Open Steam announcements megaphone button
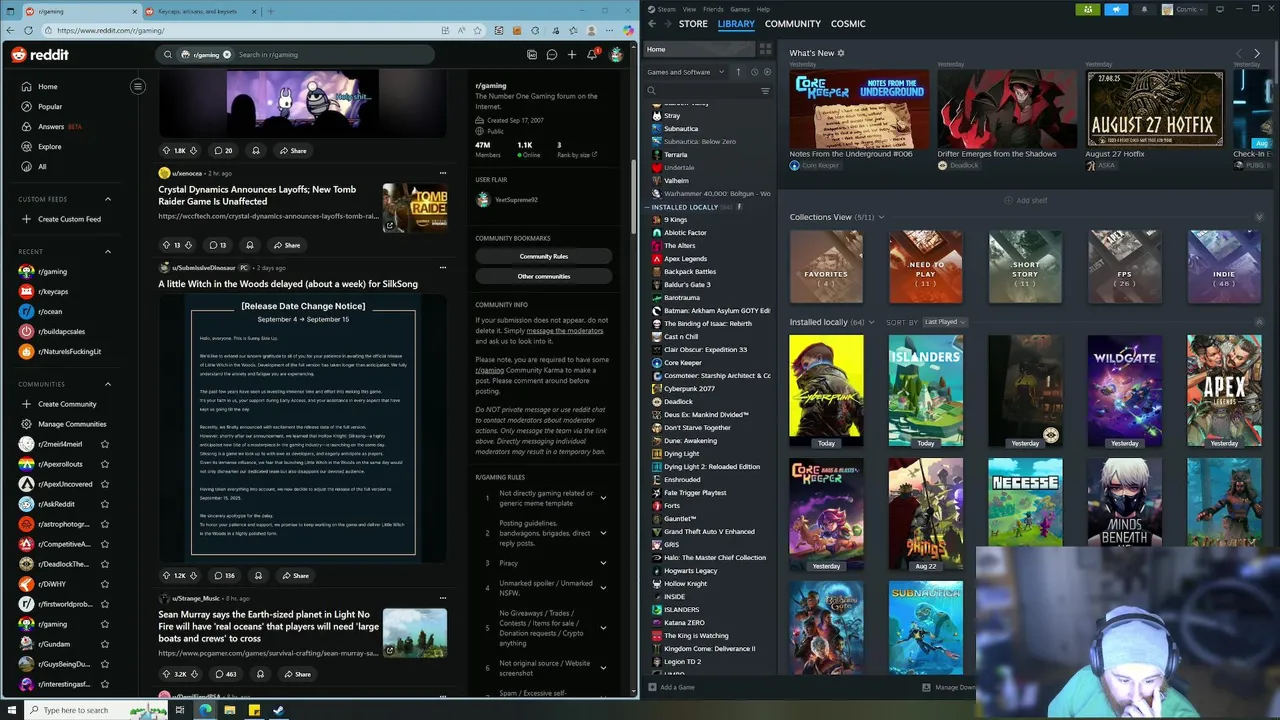Viewport: 1280px width, 720px height. coord(1116,9)
